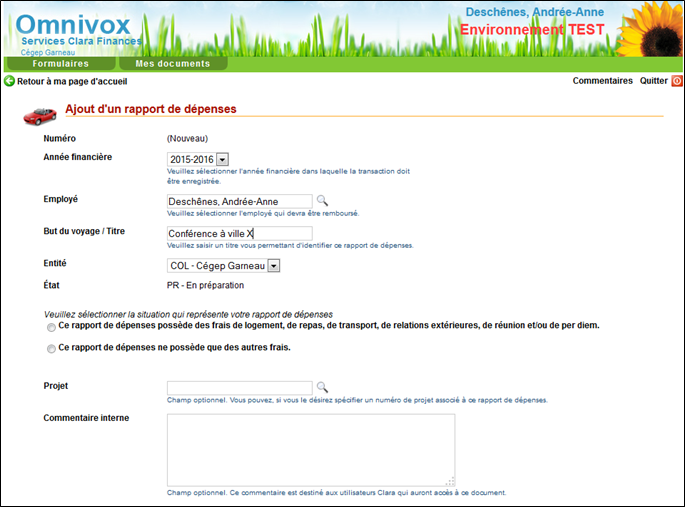The image size is (685, 507).
Task: Open the Mes documents tab
Action: tap(172, 63)
